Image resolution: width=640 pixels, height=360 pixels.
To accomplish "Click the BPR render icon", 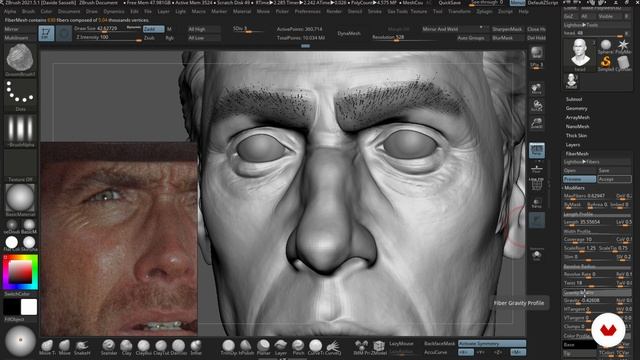I will pyautogui.click(x=536, y=52).
